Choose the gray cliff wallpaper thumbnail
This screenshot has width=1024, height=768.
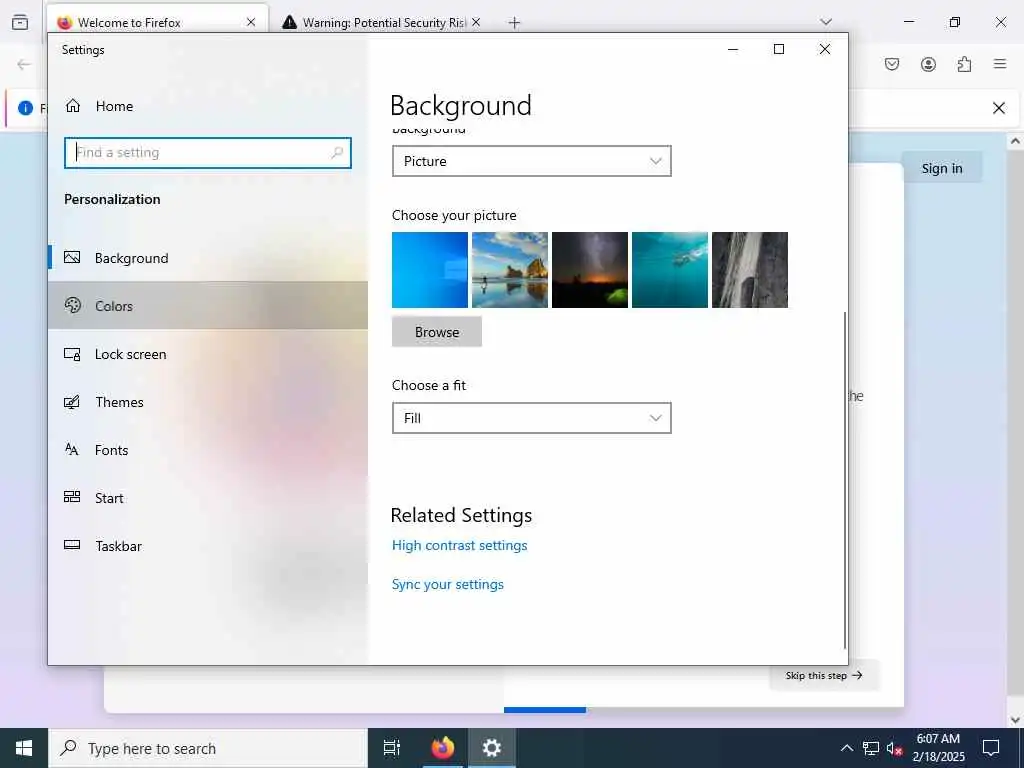pyautogui.click(x=750, y=270)
